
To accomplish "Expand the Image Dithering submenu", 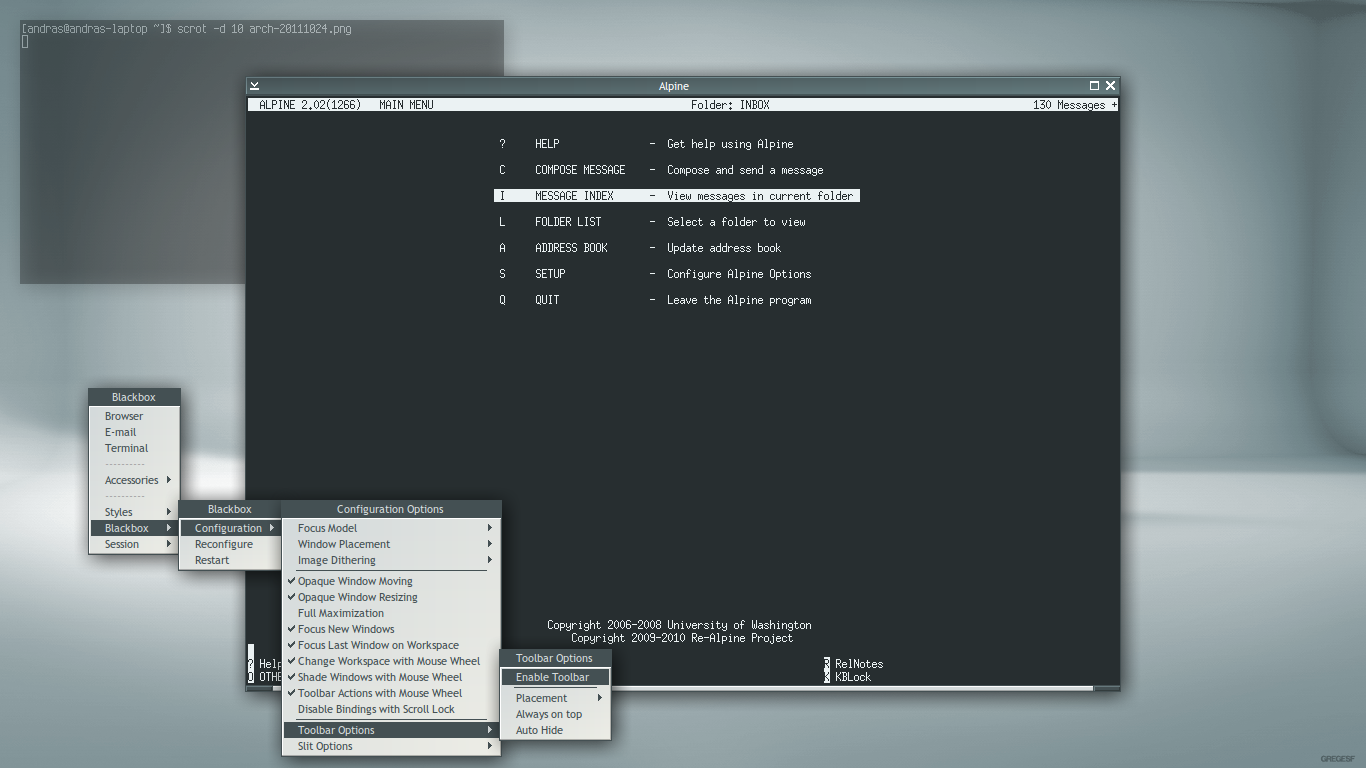I will coord(391,560).
